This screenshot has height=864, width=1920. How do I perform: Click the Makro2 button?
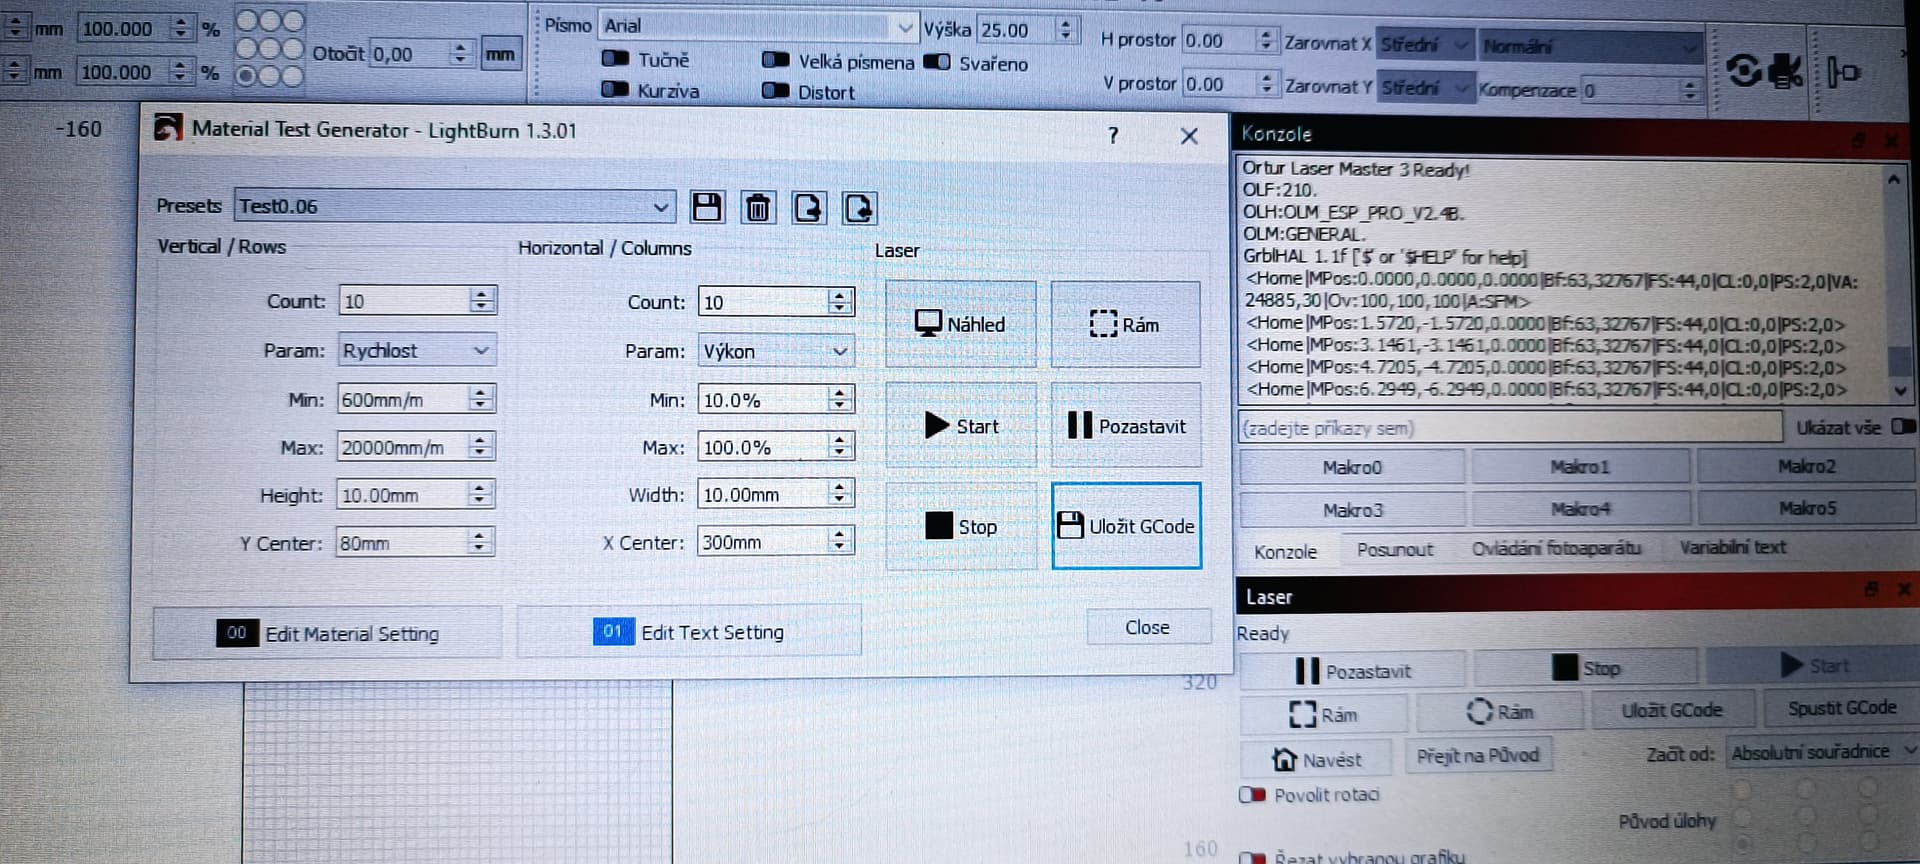(1806, 466)
